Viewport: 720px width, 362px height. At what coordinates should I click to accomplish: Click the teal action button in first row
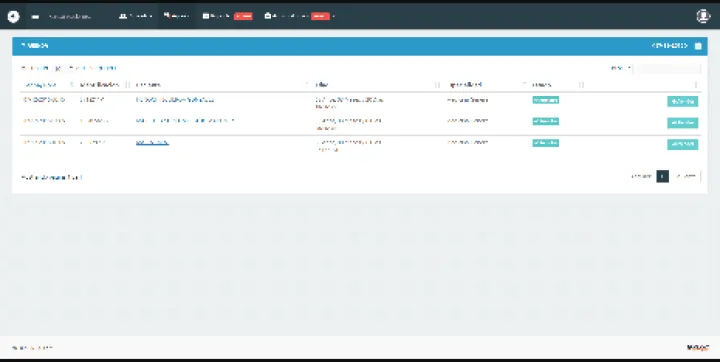pyautogui.click(x=682, y=102)
